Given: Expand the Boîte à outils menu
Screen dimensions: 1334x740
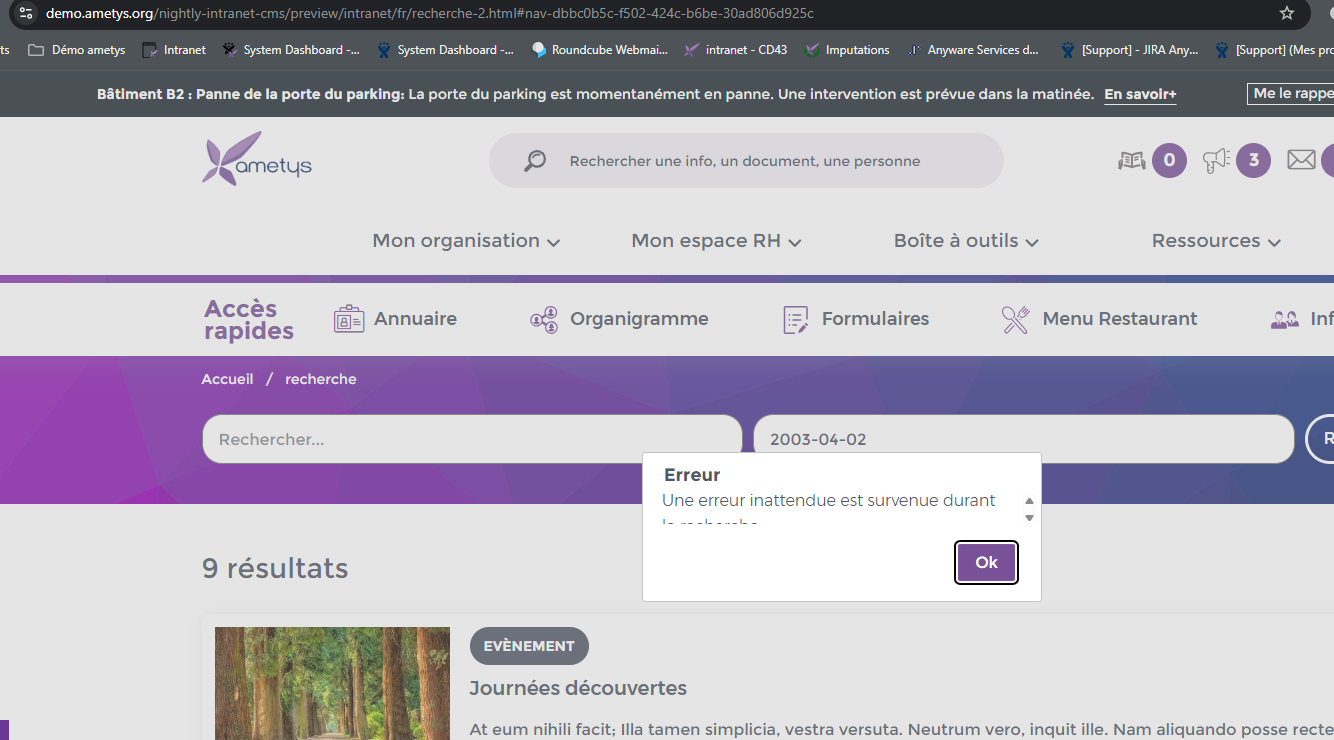Looking at the screenshot, I should click(966, 241).
